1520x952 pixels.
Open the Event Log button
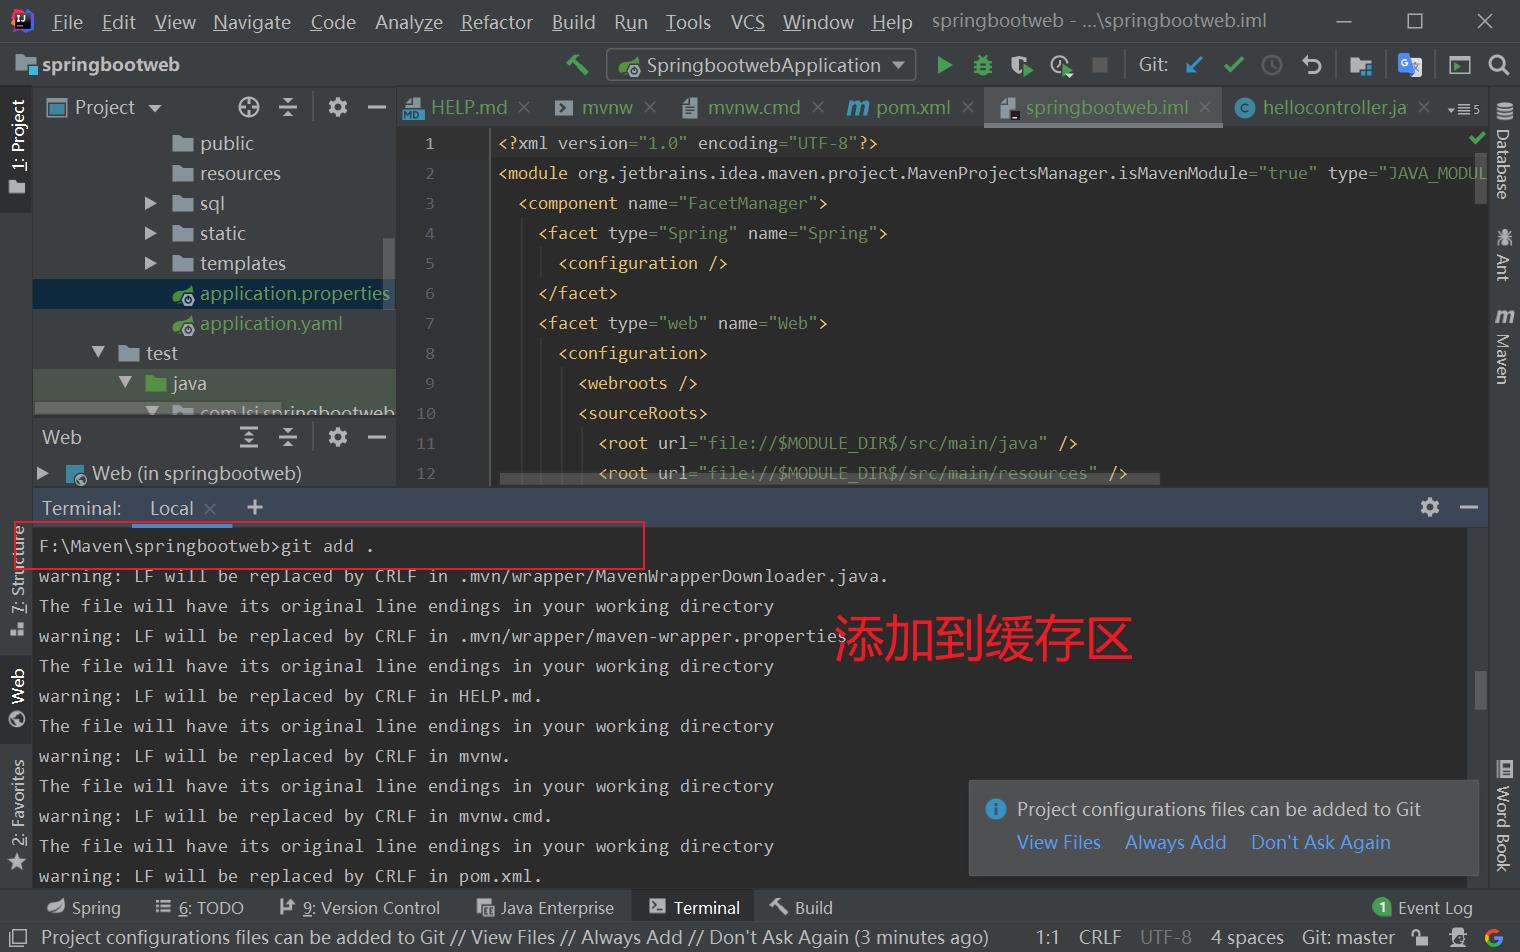tap(1423, 907)
